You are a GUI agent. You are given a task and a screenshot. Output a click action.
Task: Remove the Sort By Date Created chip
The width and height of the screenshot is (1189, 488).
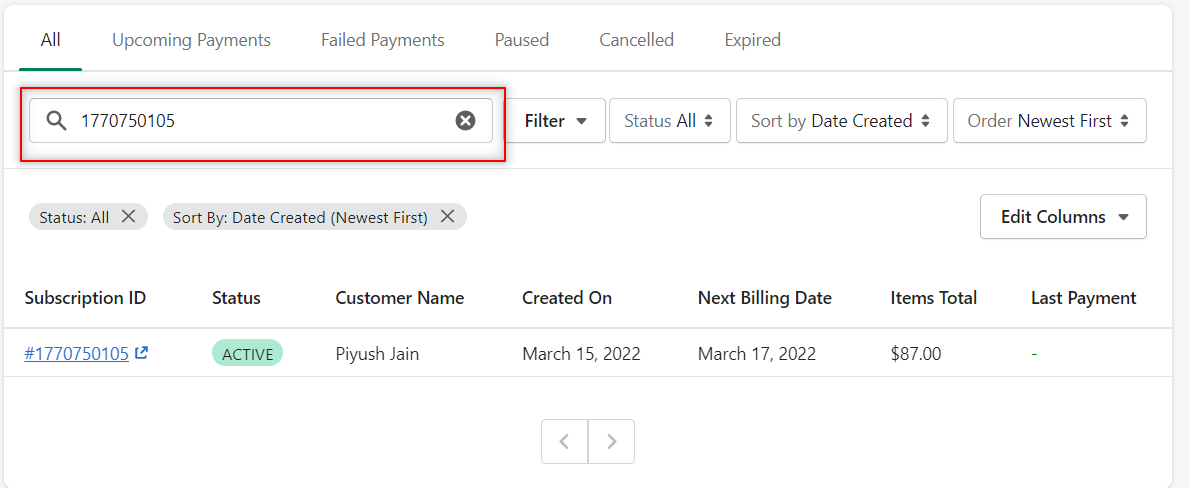447,217
